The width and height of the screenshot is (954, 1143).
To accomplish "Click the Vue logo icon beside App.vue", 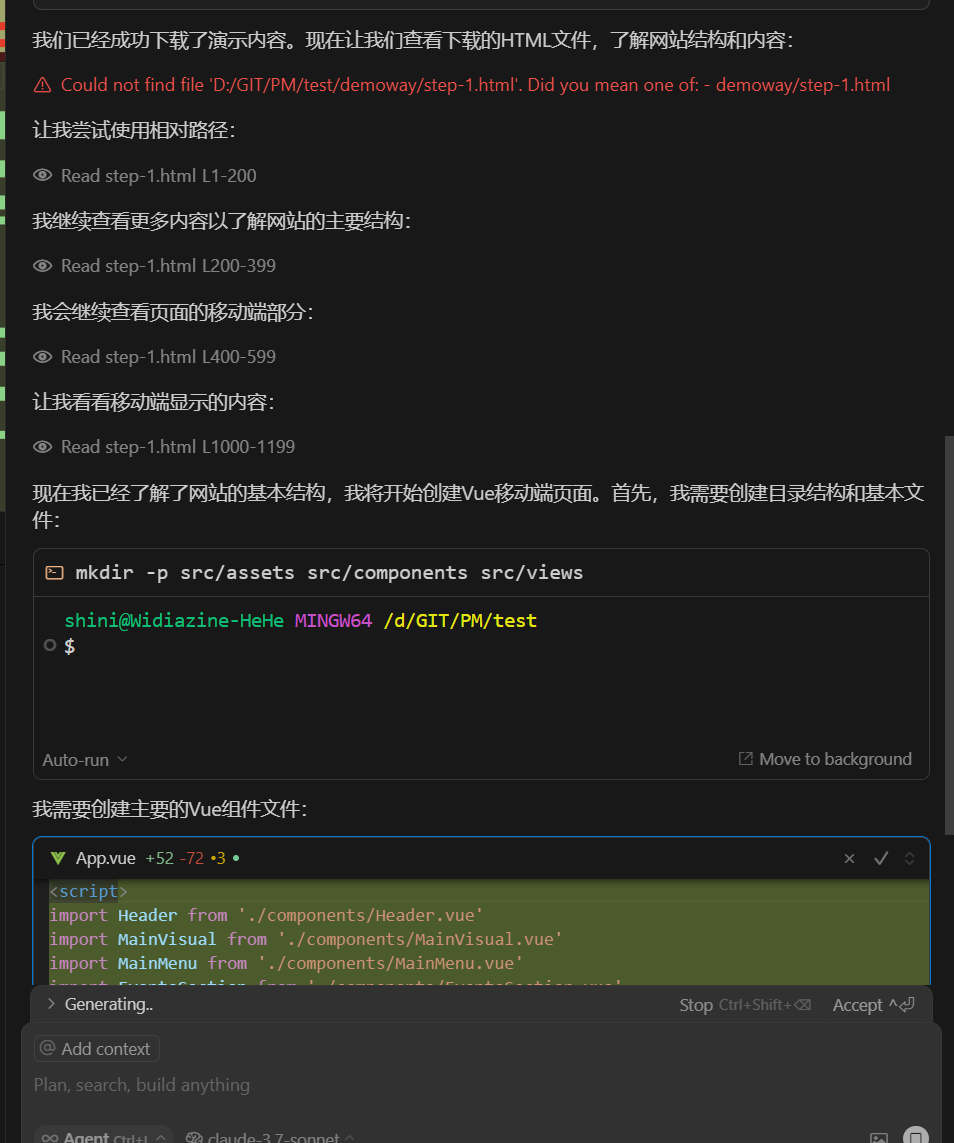I will [58, 858].
